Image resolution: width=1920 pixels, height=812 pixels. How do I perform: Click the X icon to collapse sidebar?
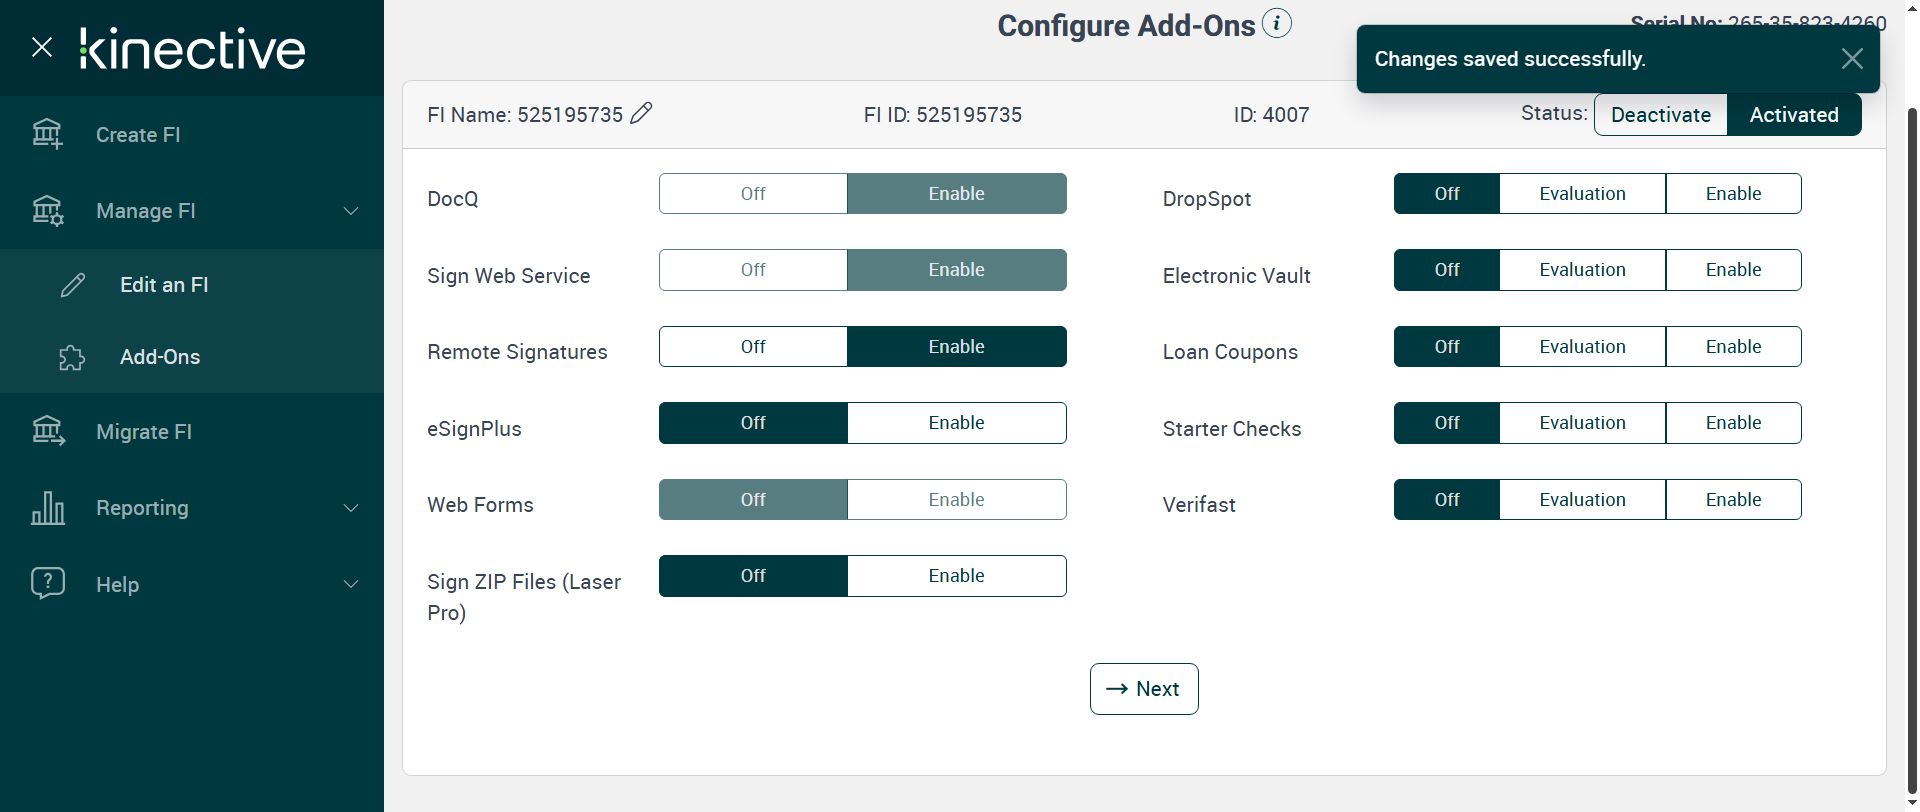click(x=42, y=47)
